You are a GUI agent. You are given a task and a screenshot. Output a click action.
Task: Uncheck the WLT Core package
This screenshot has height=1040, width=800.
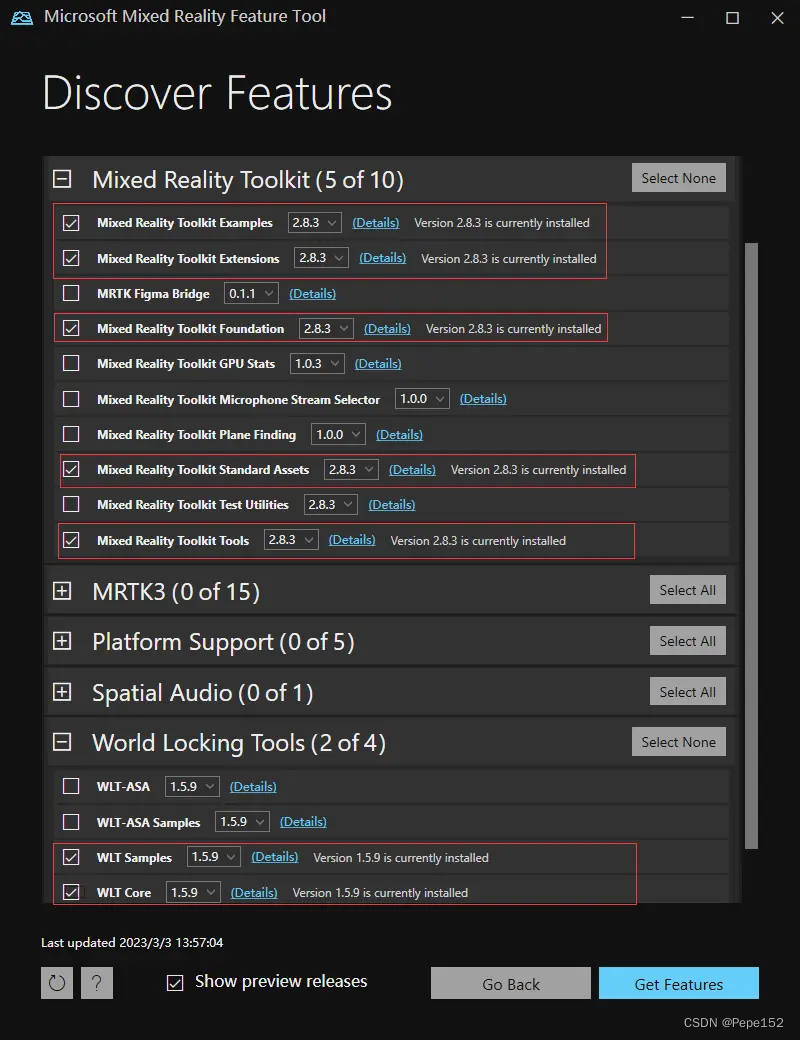[x=70, y=892]
